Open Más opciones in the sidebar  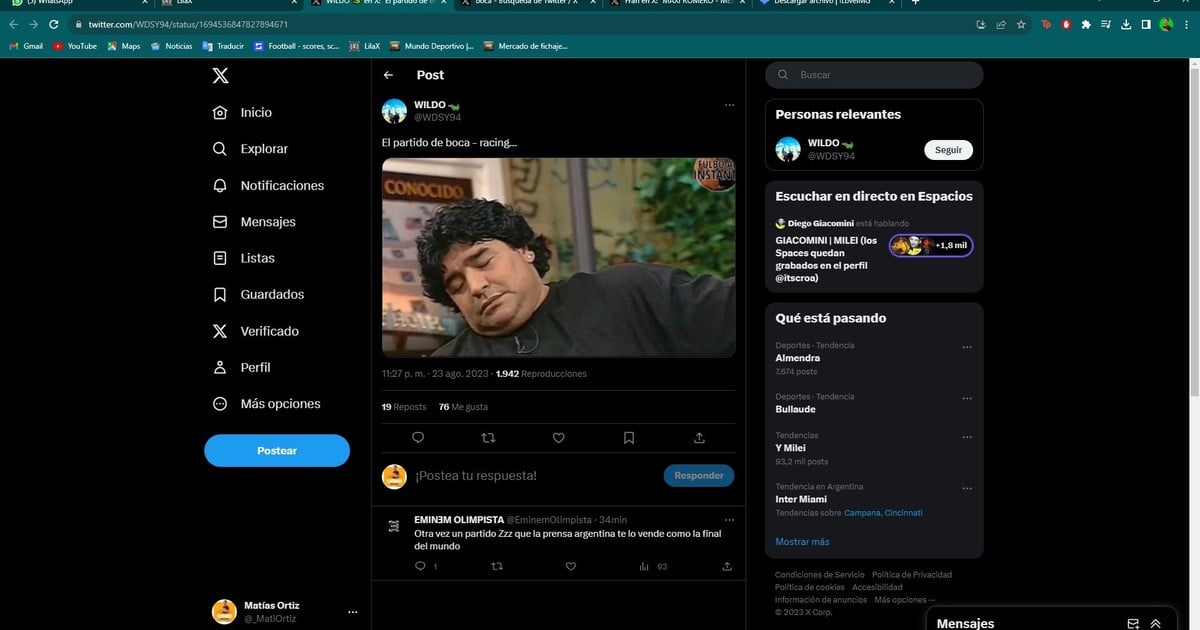pyautogui.click(x=266, y=404)
